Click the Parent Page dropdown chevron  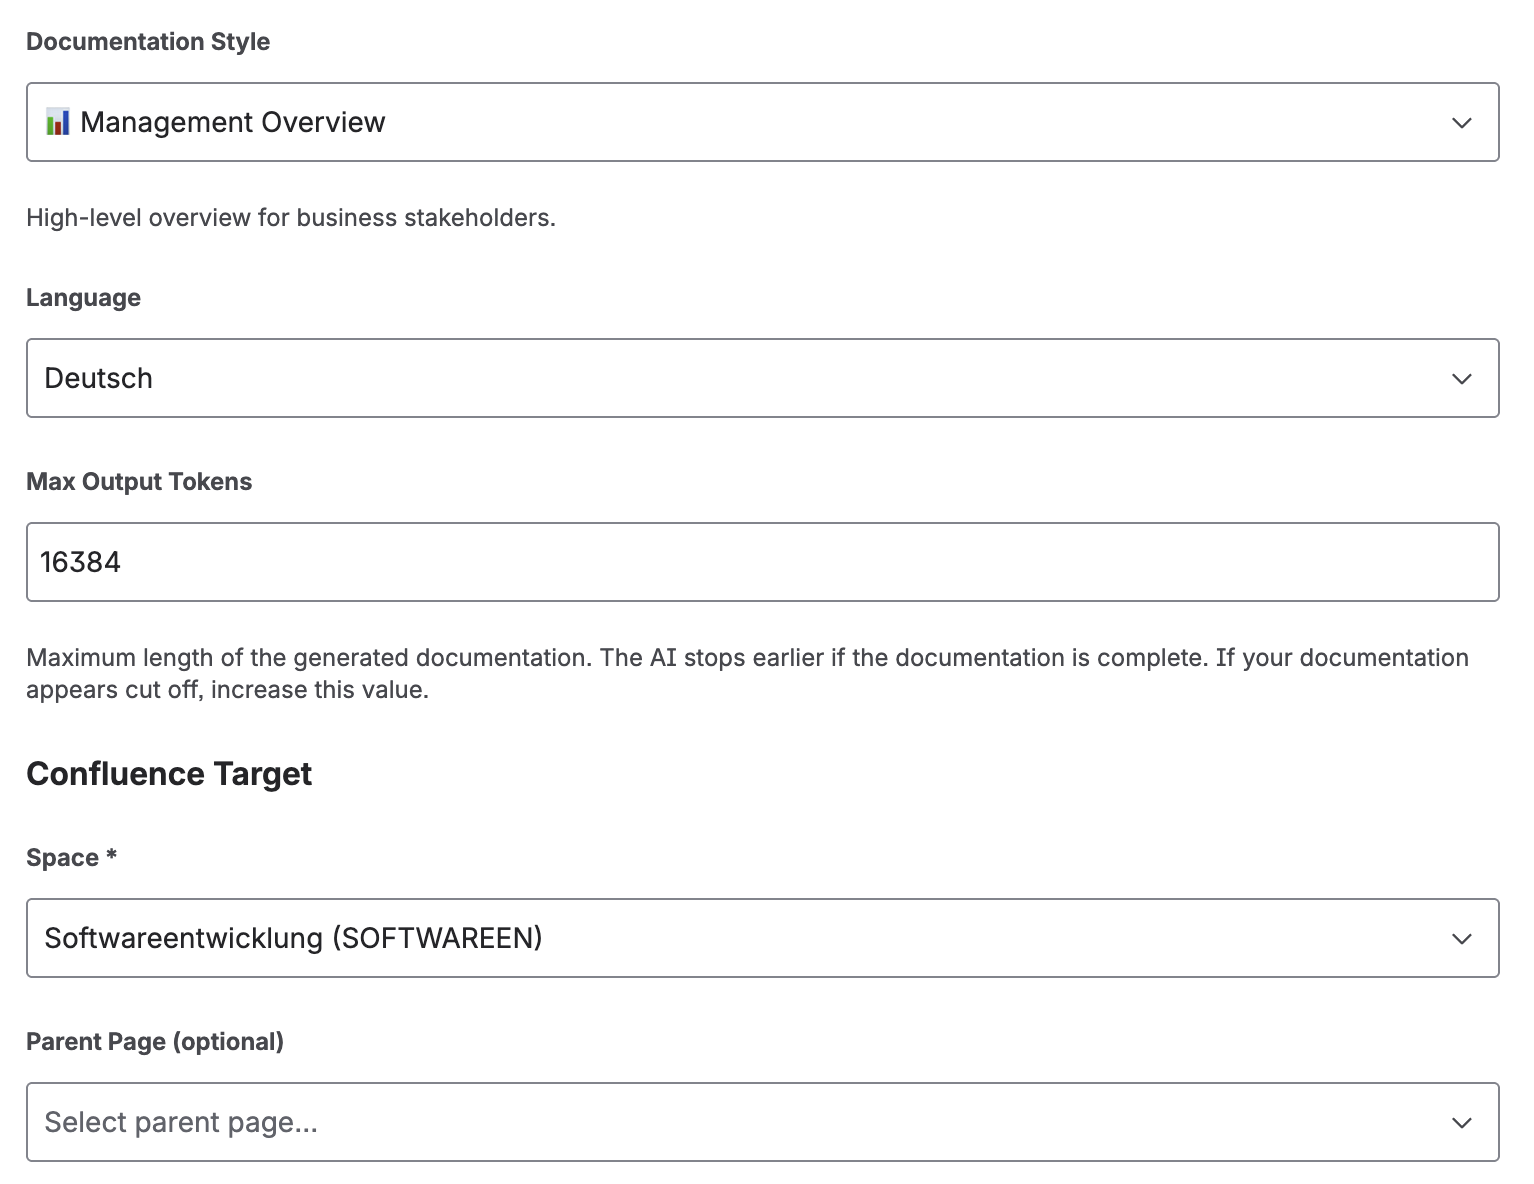point(1461,1121)
